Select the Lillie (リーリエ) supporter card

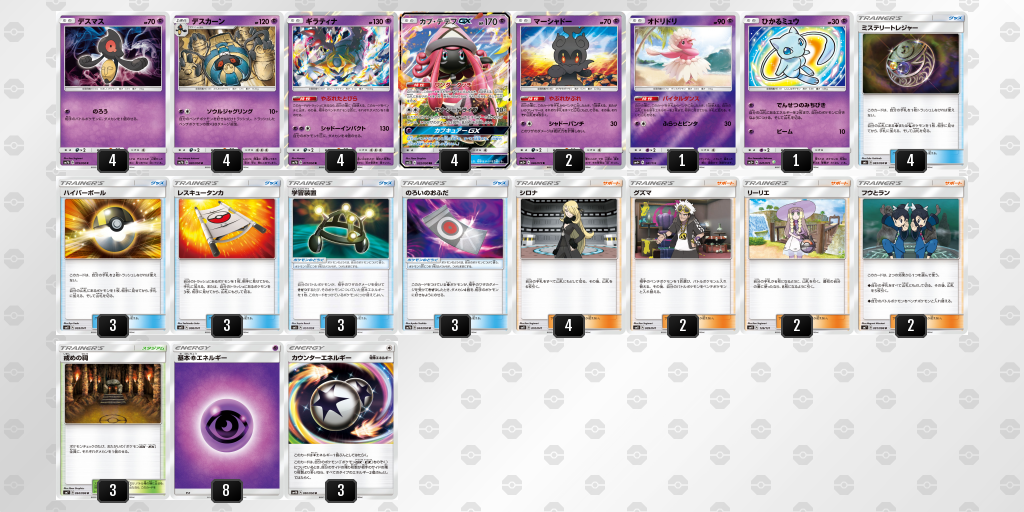click(796, 256)
